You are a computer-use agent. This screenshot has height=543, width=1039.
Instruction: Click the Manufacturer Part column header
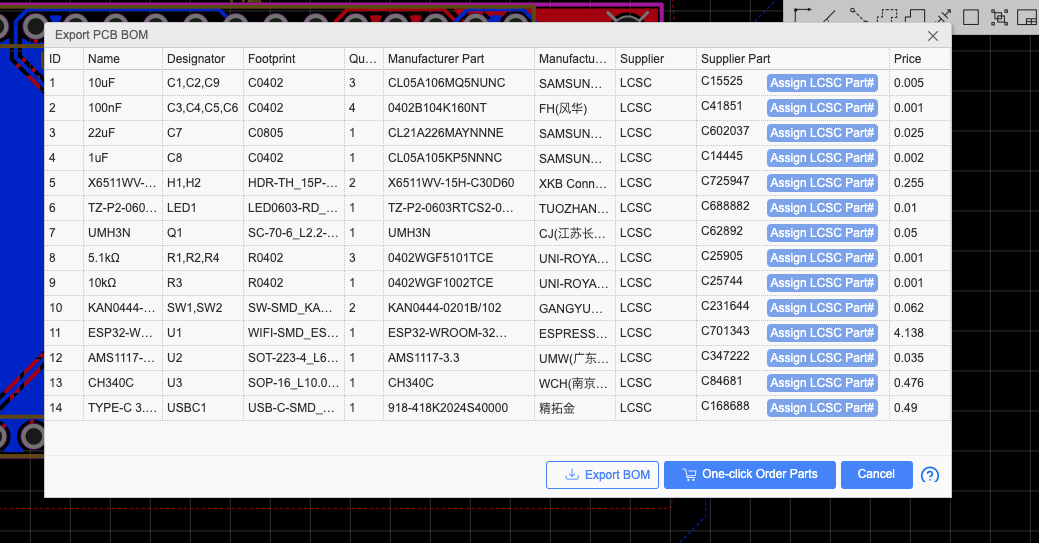click(436, 59)
